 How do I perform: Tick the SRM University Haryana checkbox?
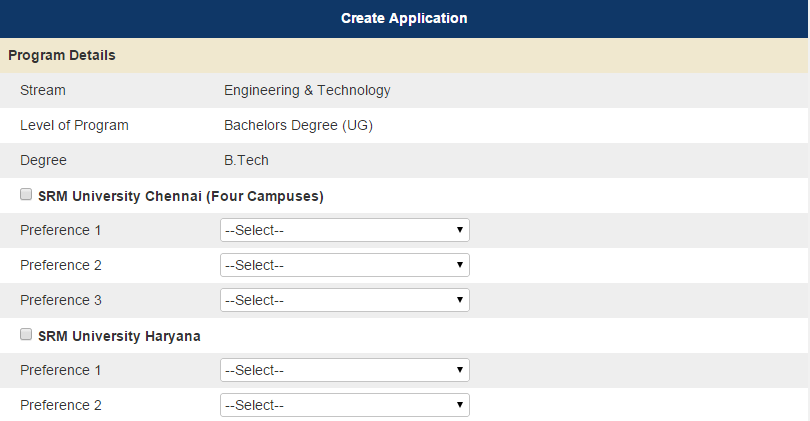pos(26,335)
